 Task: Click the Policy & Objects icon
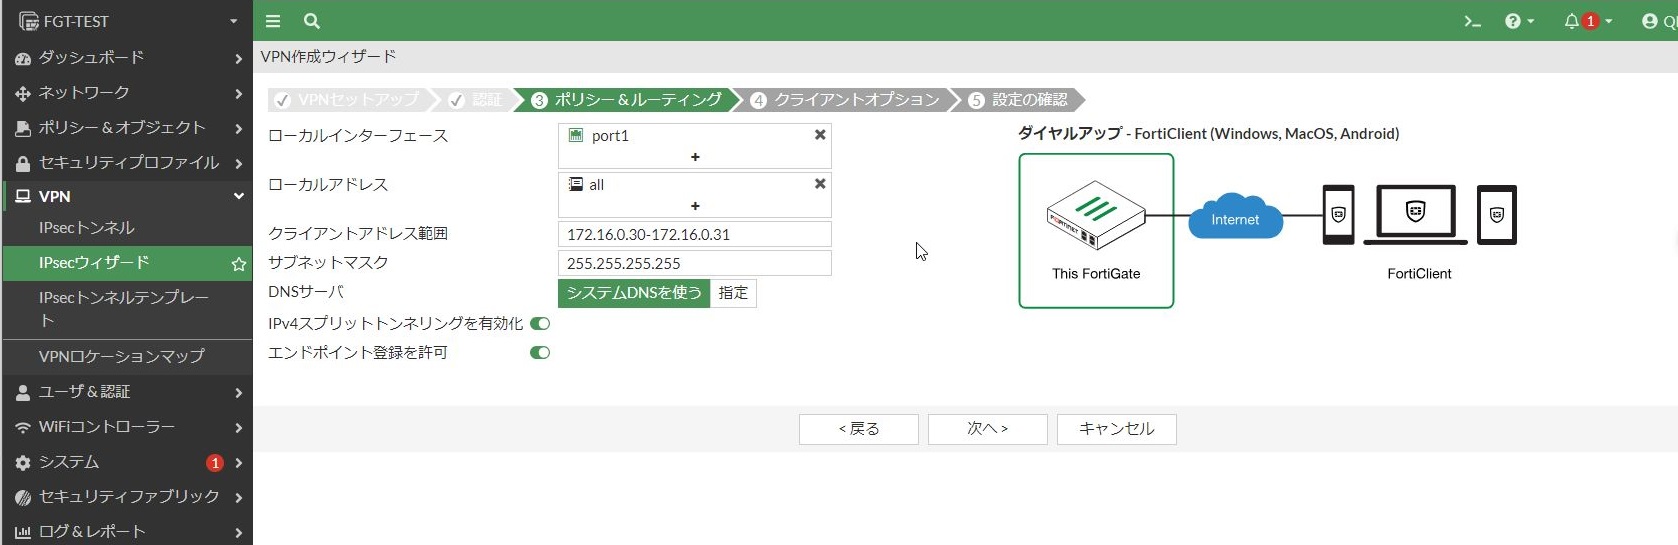coord(23,129)
